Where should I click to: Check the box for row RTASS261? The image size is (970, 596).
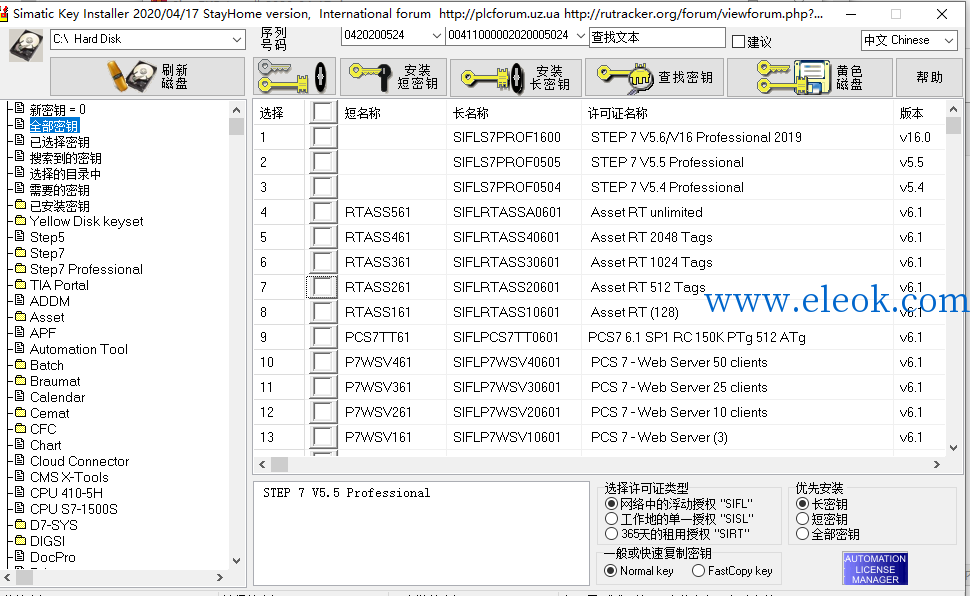click(x=323, y=287)
